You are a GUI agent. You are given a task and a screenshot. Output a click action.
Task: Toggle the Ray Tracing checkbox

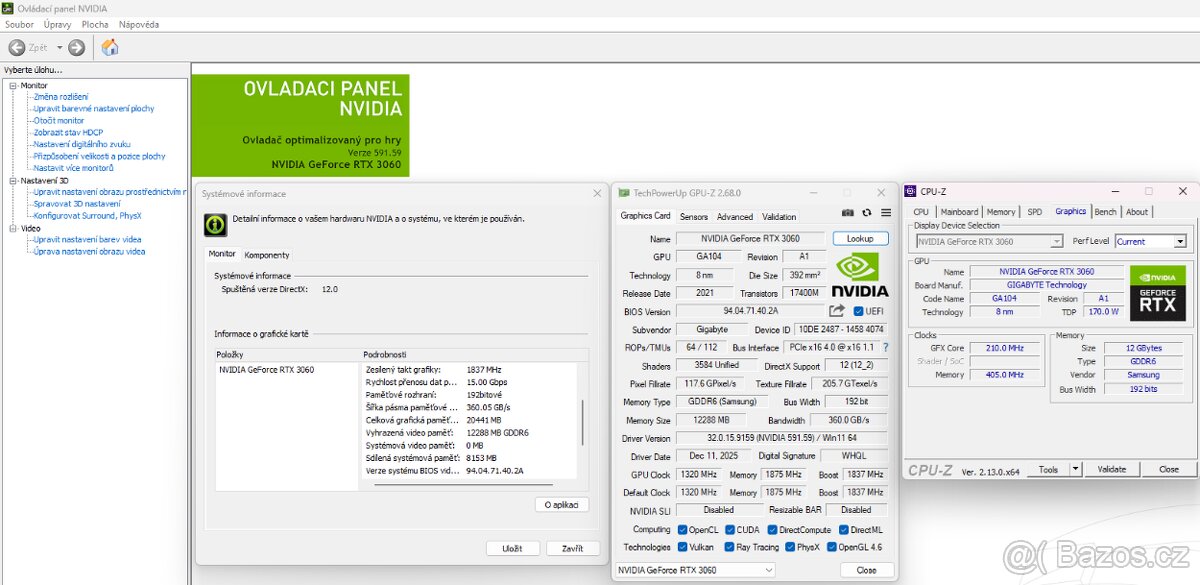pyautogui.click(x=729, y=547)
